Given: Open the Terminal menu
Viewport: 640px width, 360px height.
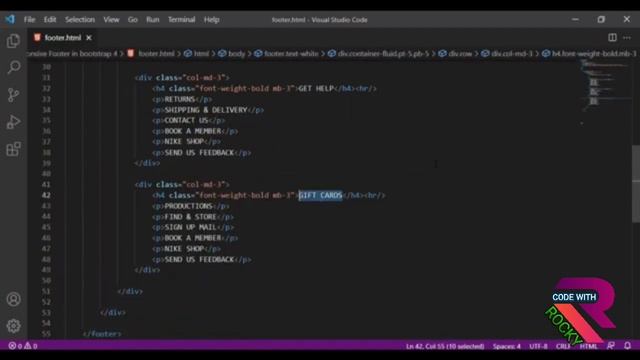Looking at the screenshot, I should pyautogui.click(x=182, y=20).
